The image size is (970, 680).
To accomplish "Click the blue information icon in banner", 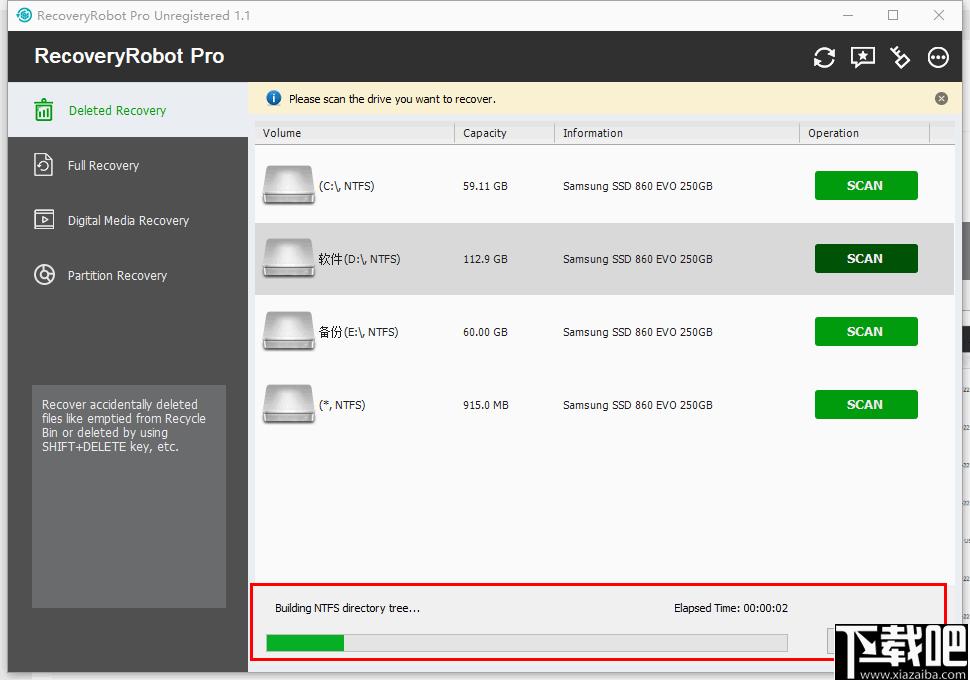I will [x=273, y=98].
